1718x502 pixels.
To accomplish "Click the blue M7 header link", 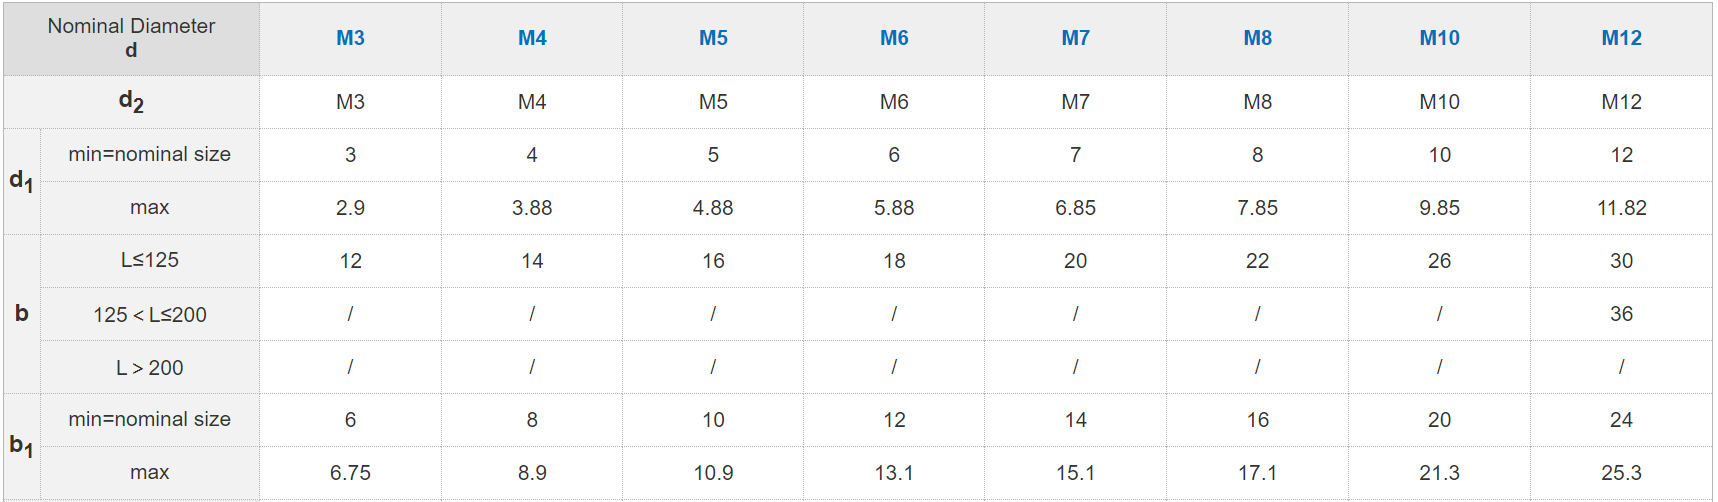I will tap(1075, 38).
